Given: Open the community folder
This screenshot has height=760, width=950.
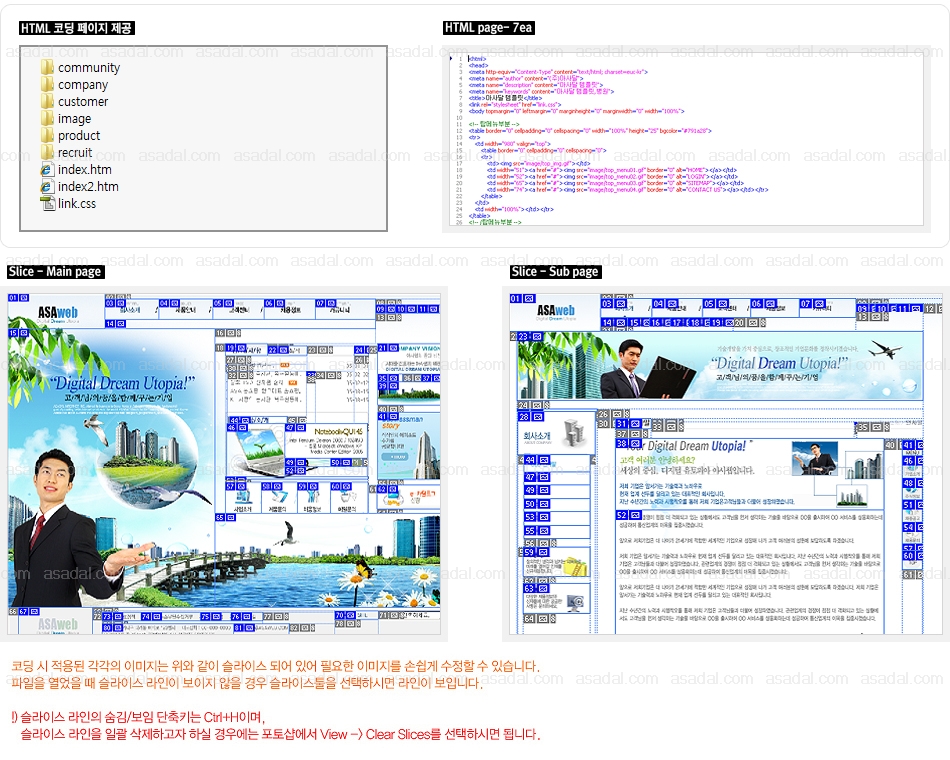Looking at the screenshot, I should [x=88, y=68].
